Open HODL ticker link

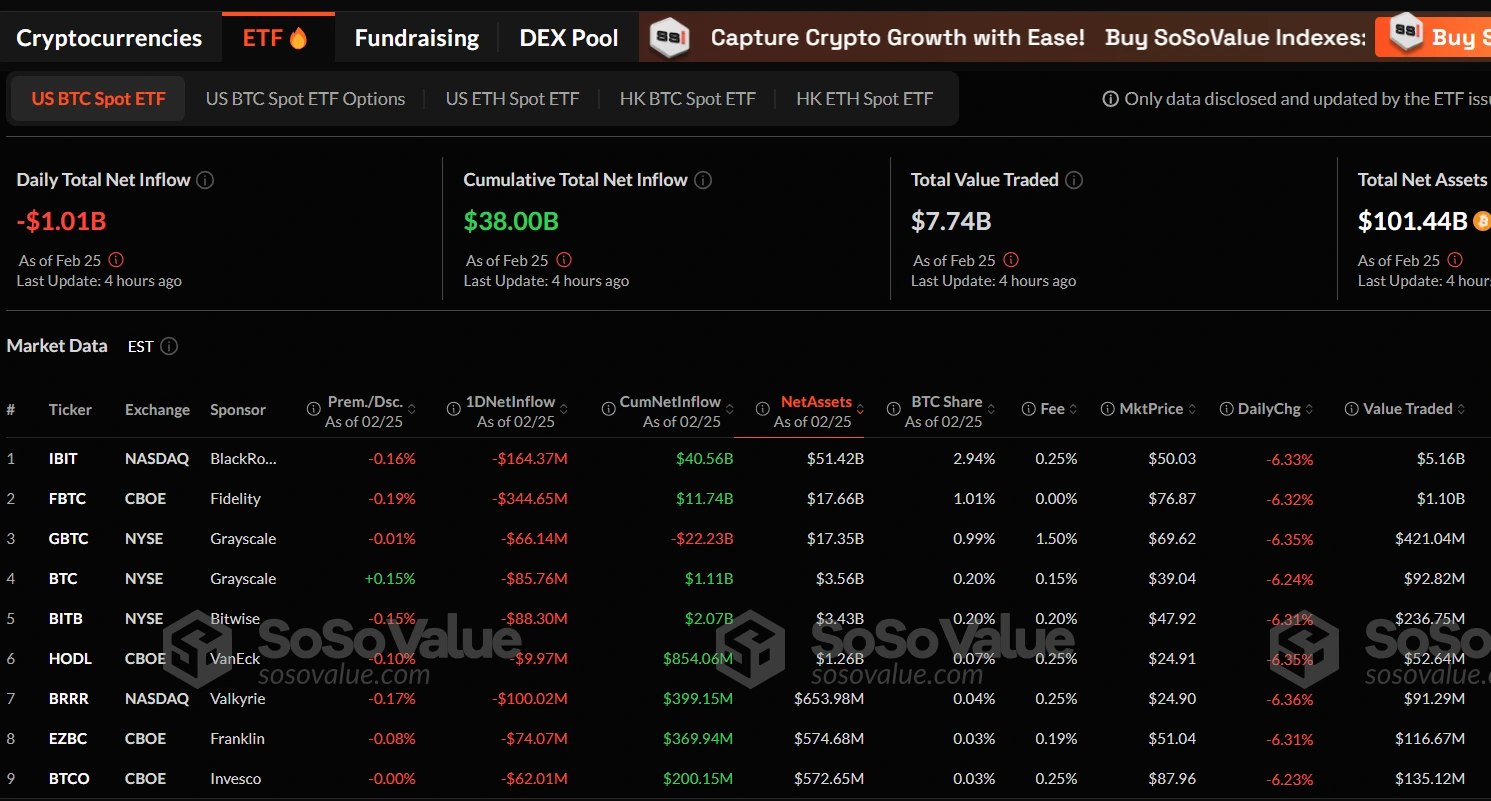(70, 659)
